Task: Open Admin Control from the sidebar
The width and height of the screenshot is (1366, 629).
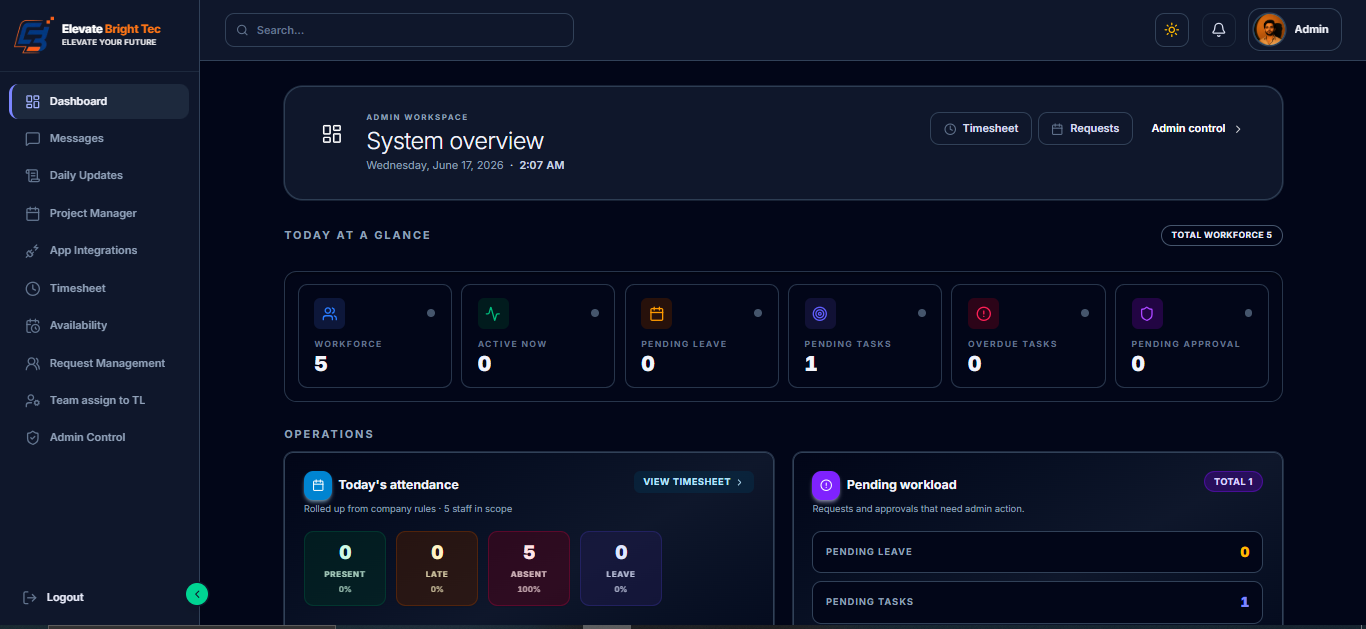Action: pyautogui.click(x=99, y=438)
